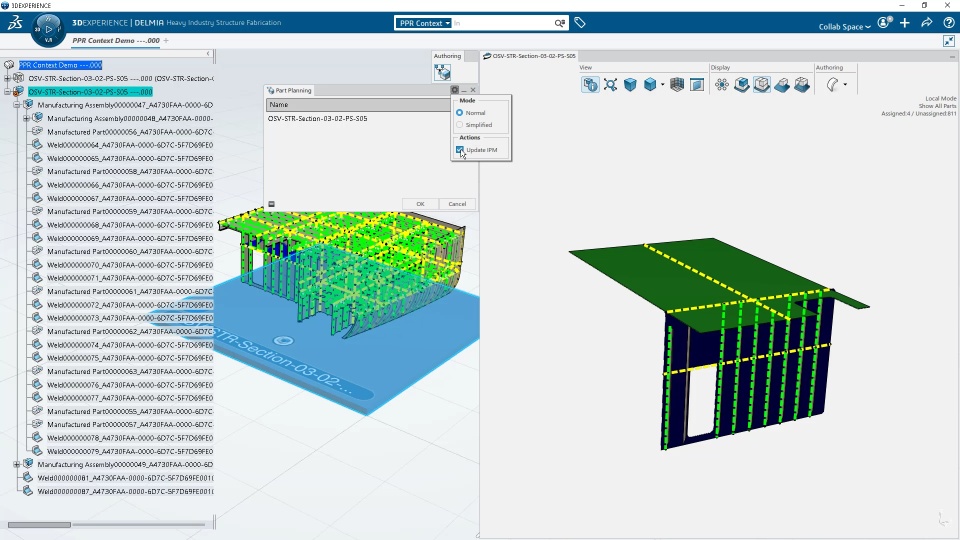Click the grid planes icon in View toolbar
This screenshot has width=960, height=540.
[x=677, y=84]
